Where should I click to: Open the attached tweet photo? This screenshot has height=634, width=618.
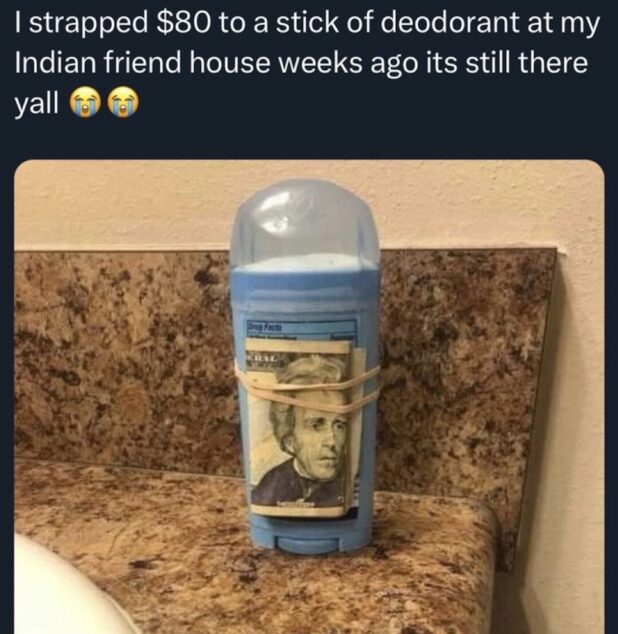coord(309,397)
